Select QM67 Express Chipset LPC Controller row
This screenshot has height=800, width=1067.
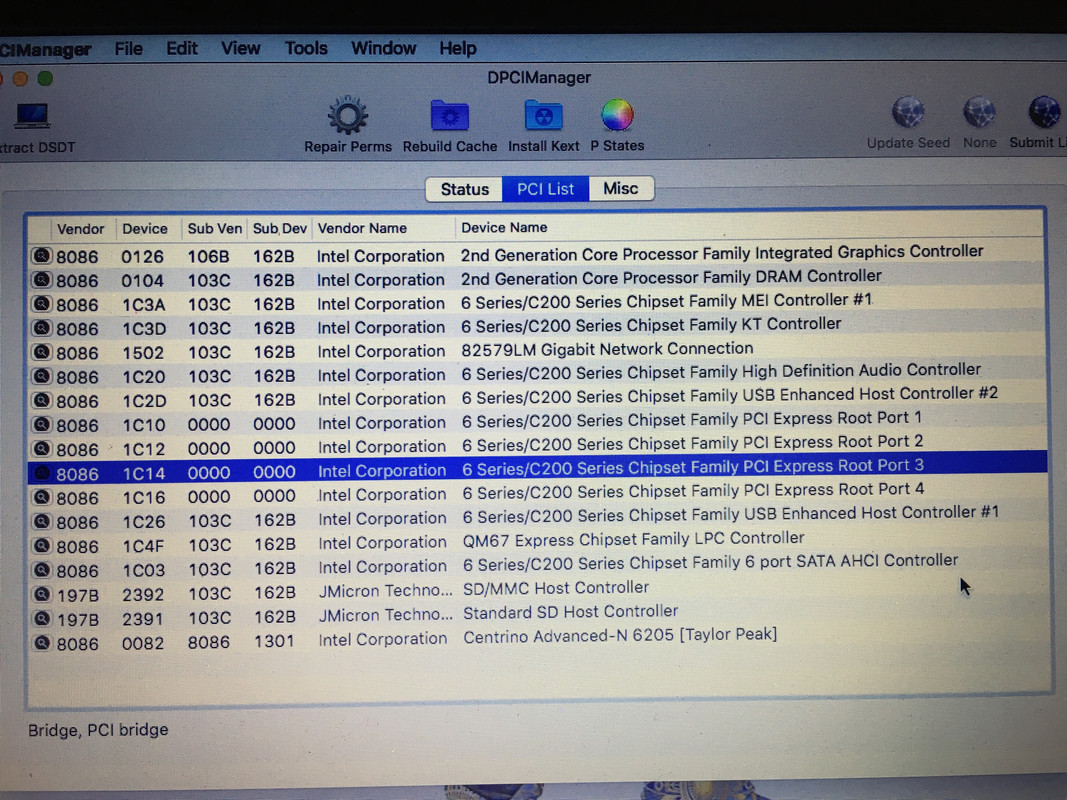click(536, 544)
